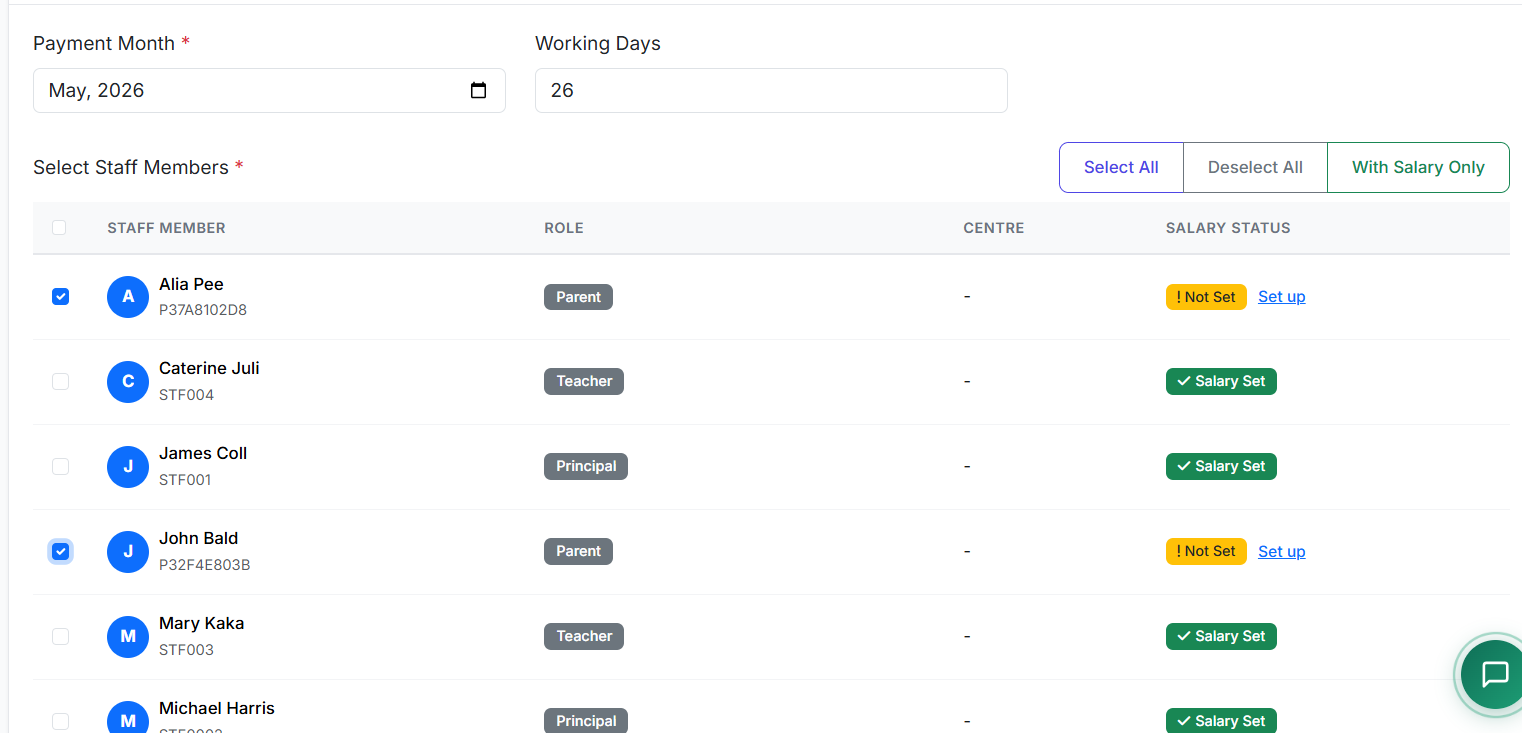Click the Payment Month date field

click(x=269, y=90)
